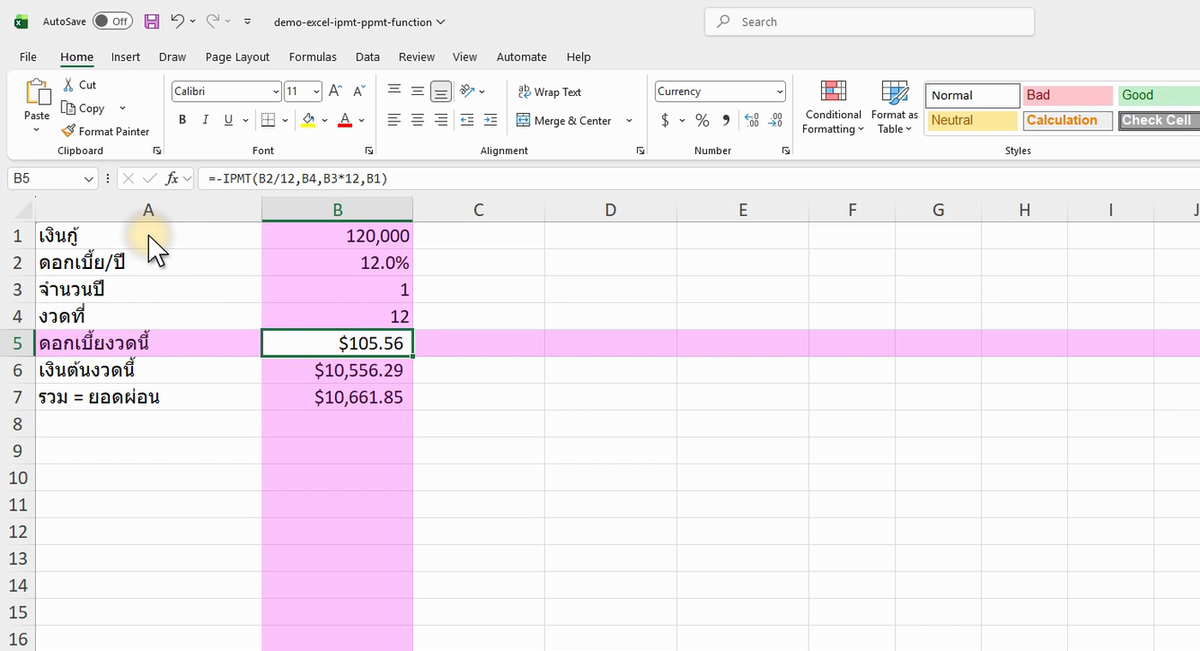Open Format as Table menu

coord(894,107)
